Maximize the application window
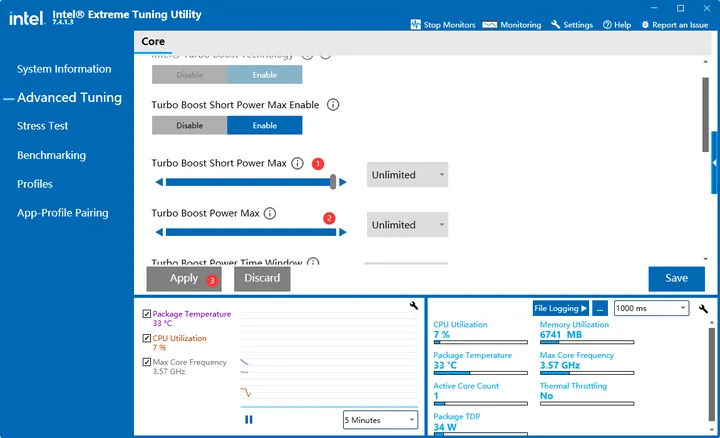 [681, 8]
